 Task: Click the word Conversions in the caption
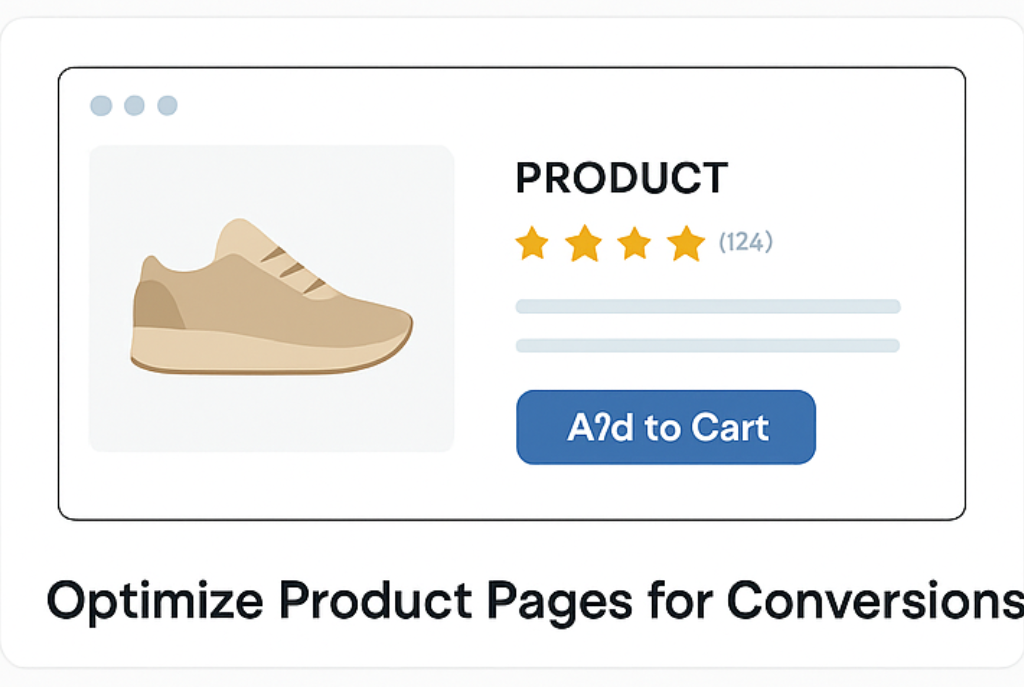coord(875,600)
